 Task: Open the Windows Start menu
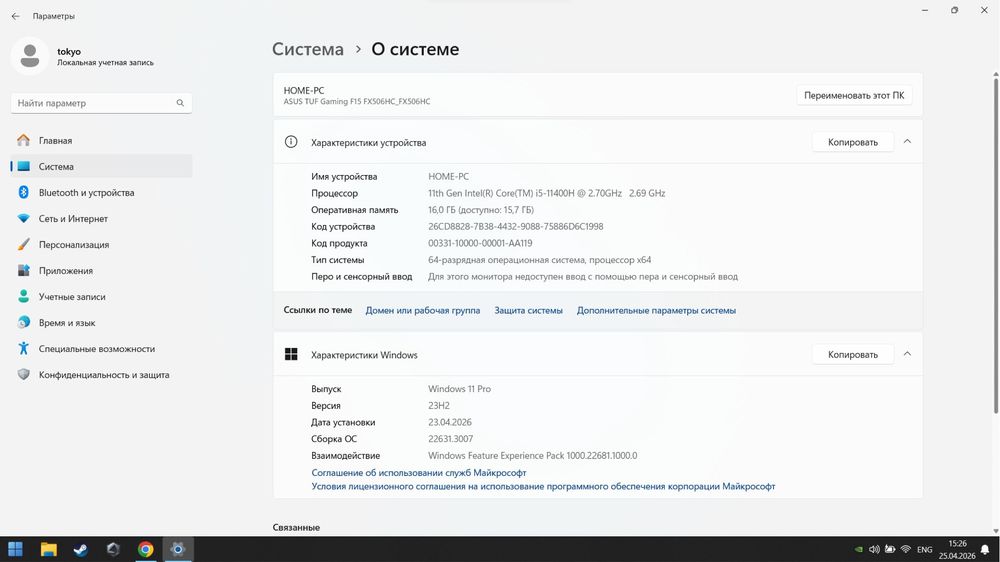click(15, 549)
